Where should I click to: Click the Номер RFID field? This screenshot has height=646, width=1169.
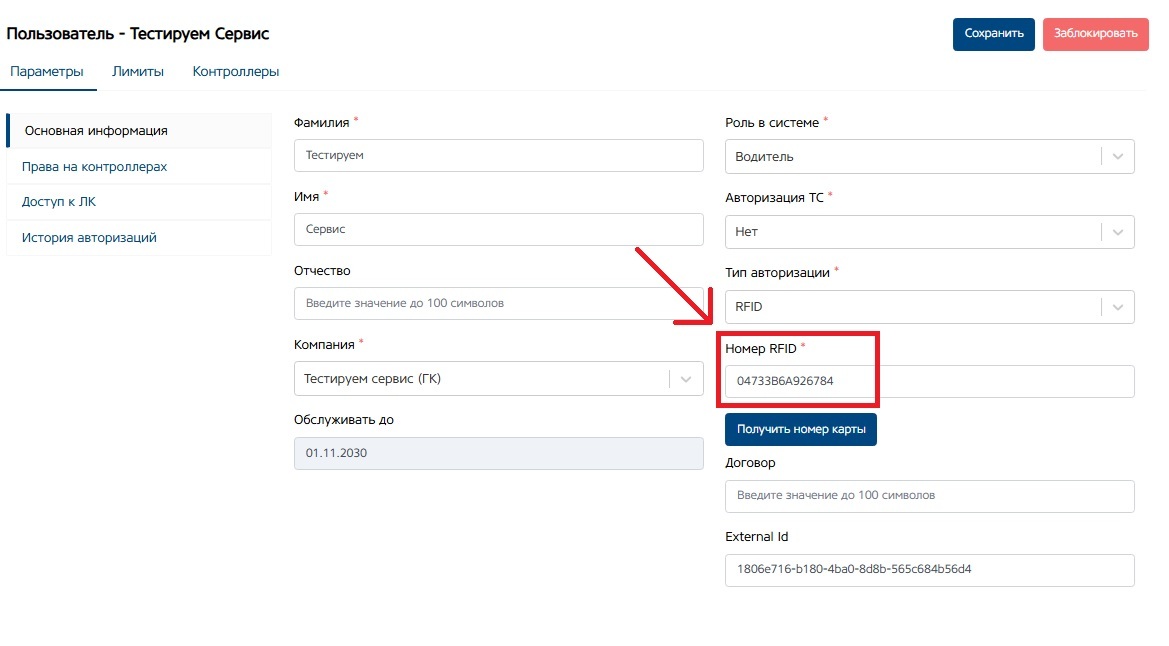point(929,382)
